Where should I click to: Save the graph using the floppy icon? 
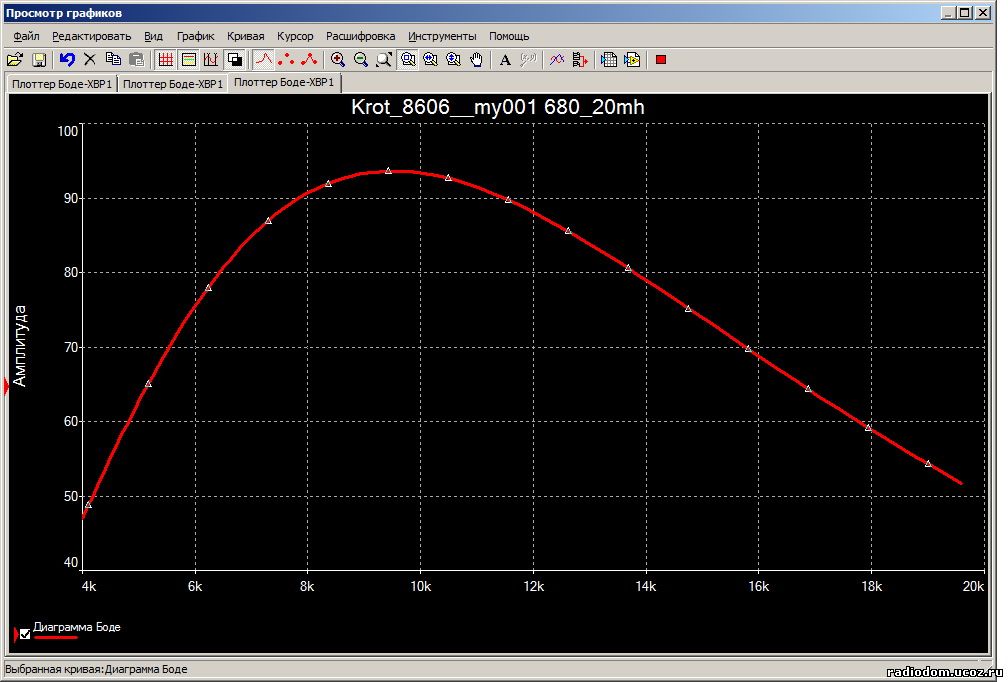39,60
